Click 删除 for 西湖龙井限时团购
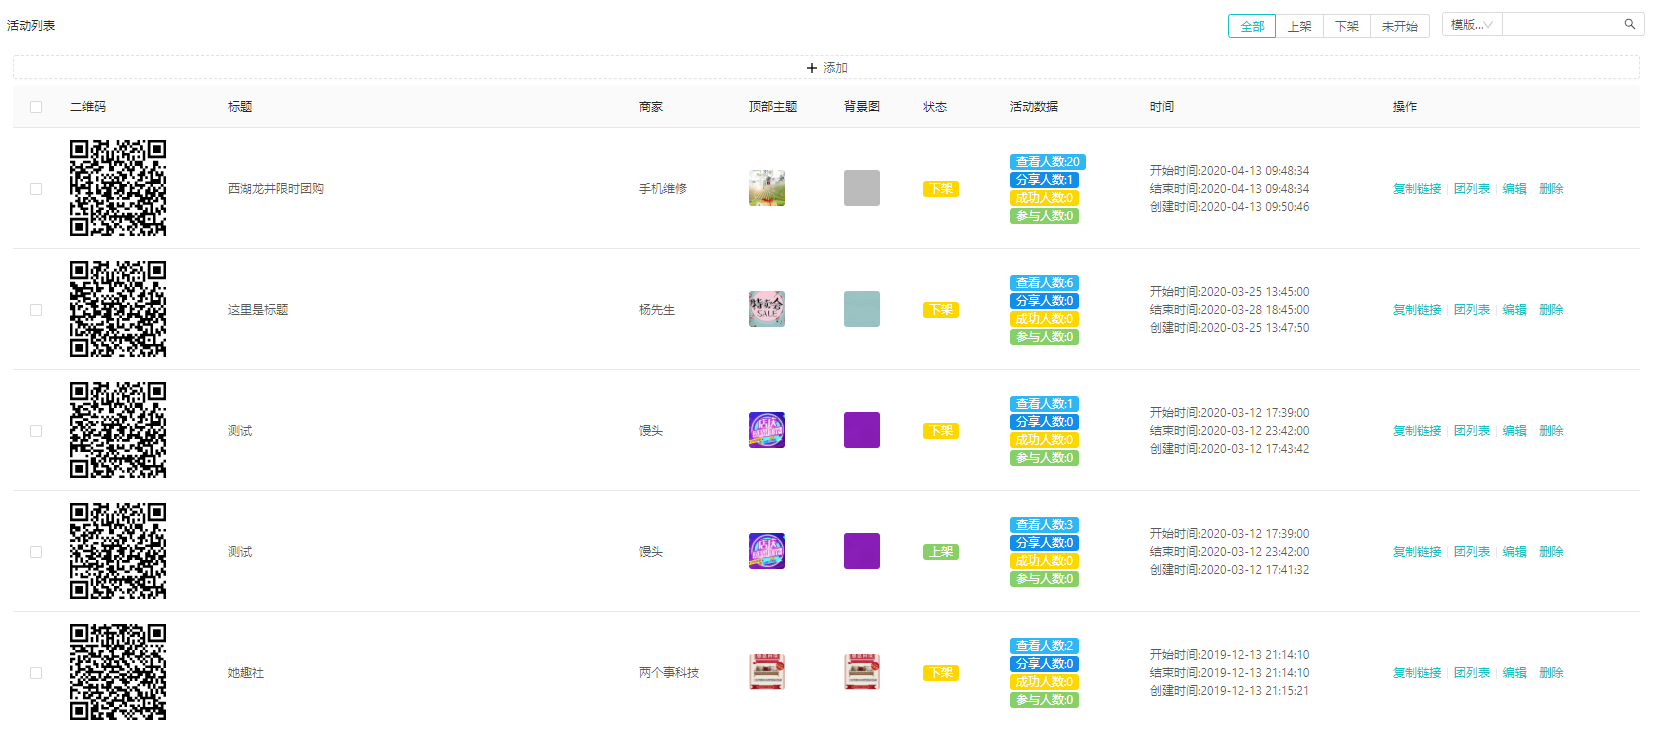Screen dimensions: 1655x732 coord(1551,189)
